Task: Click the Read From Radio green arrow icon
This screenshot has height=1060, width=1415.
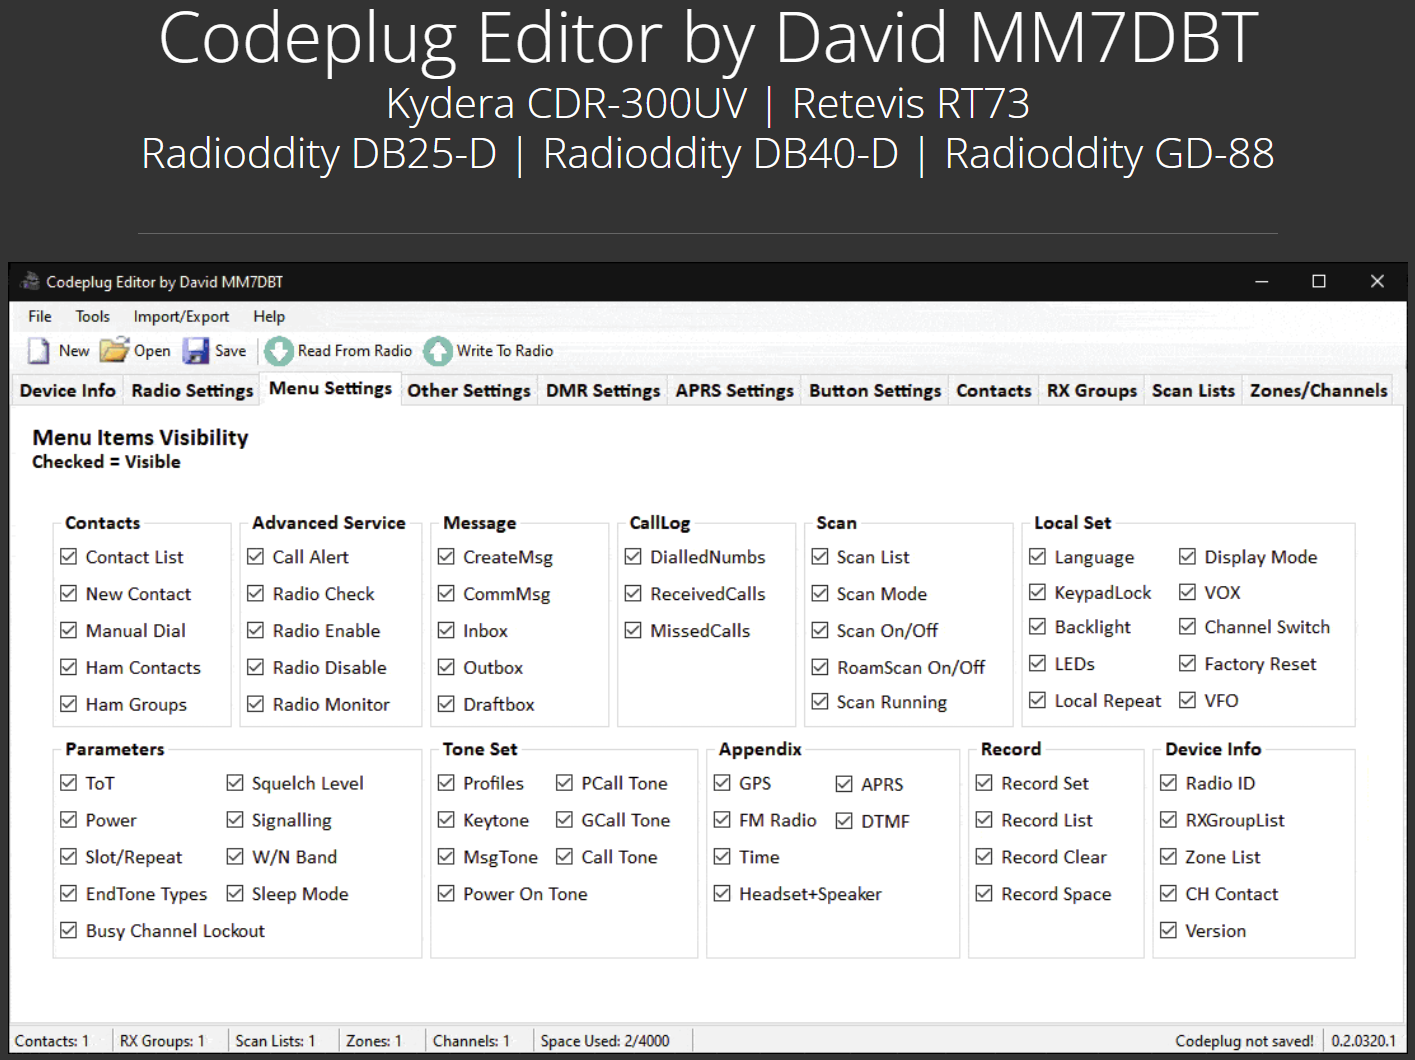Action: point(278,350)
